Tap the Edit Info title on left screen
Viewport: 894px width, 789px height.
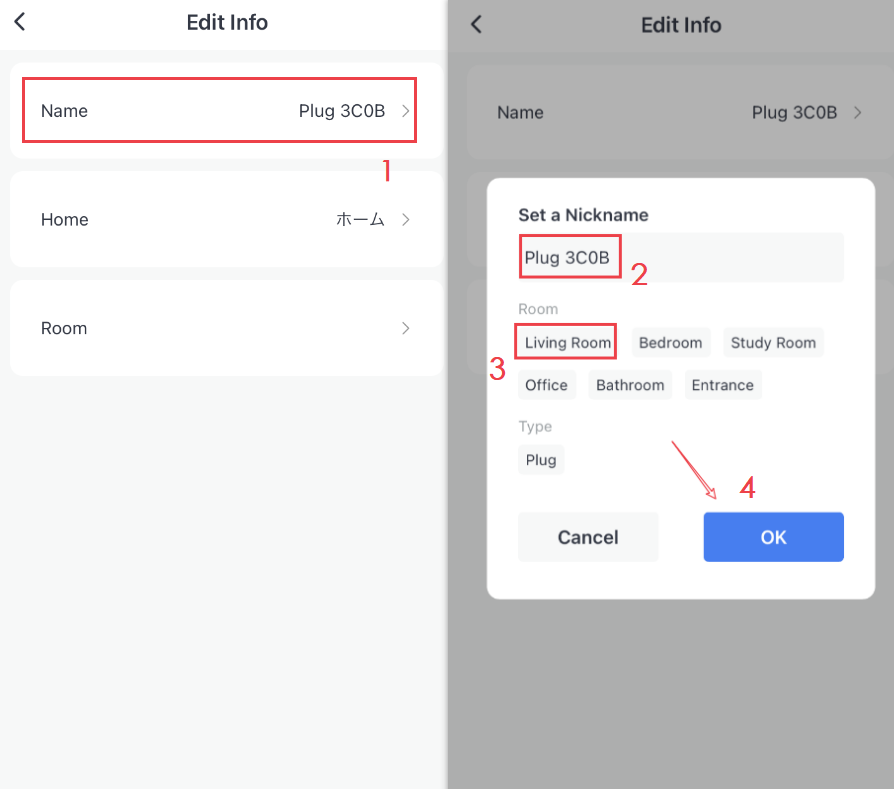coord(227,22)
